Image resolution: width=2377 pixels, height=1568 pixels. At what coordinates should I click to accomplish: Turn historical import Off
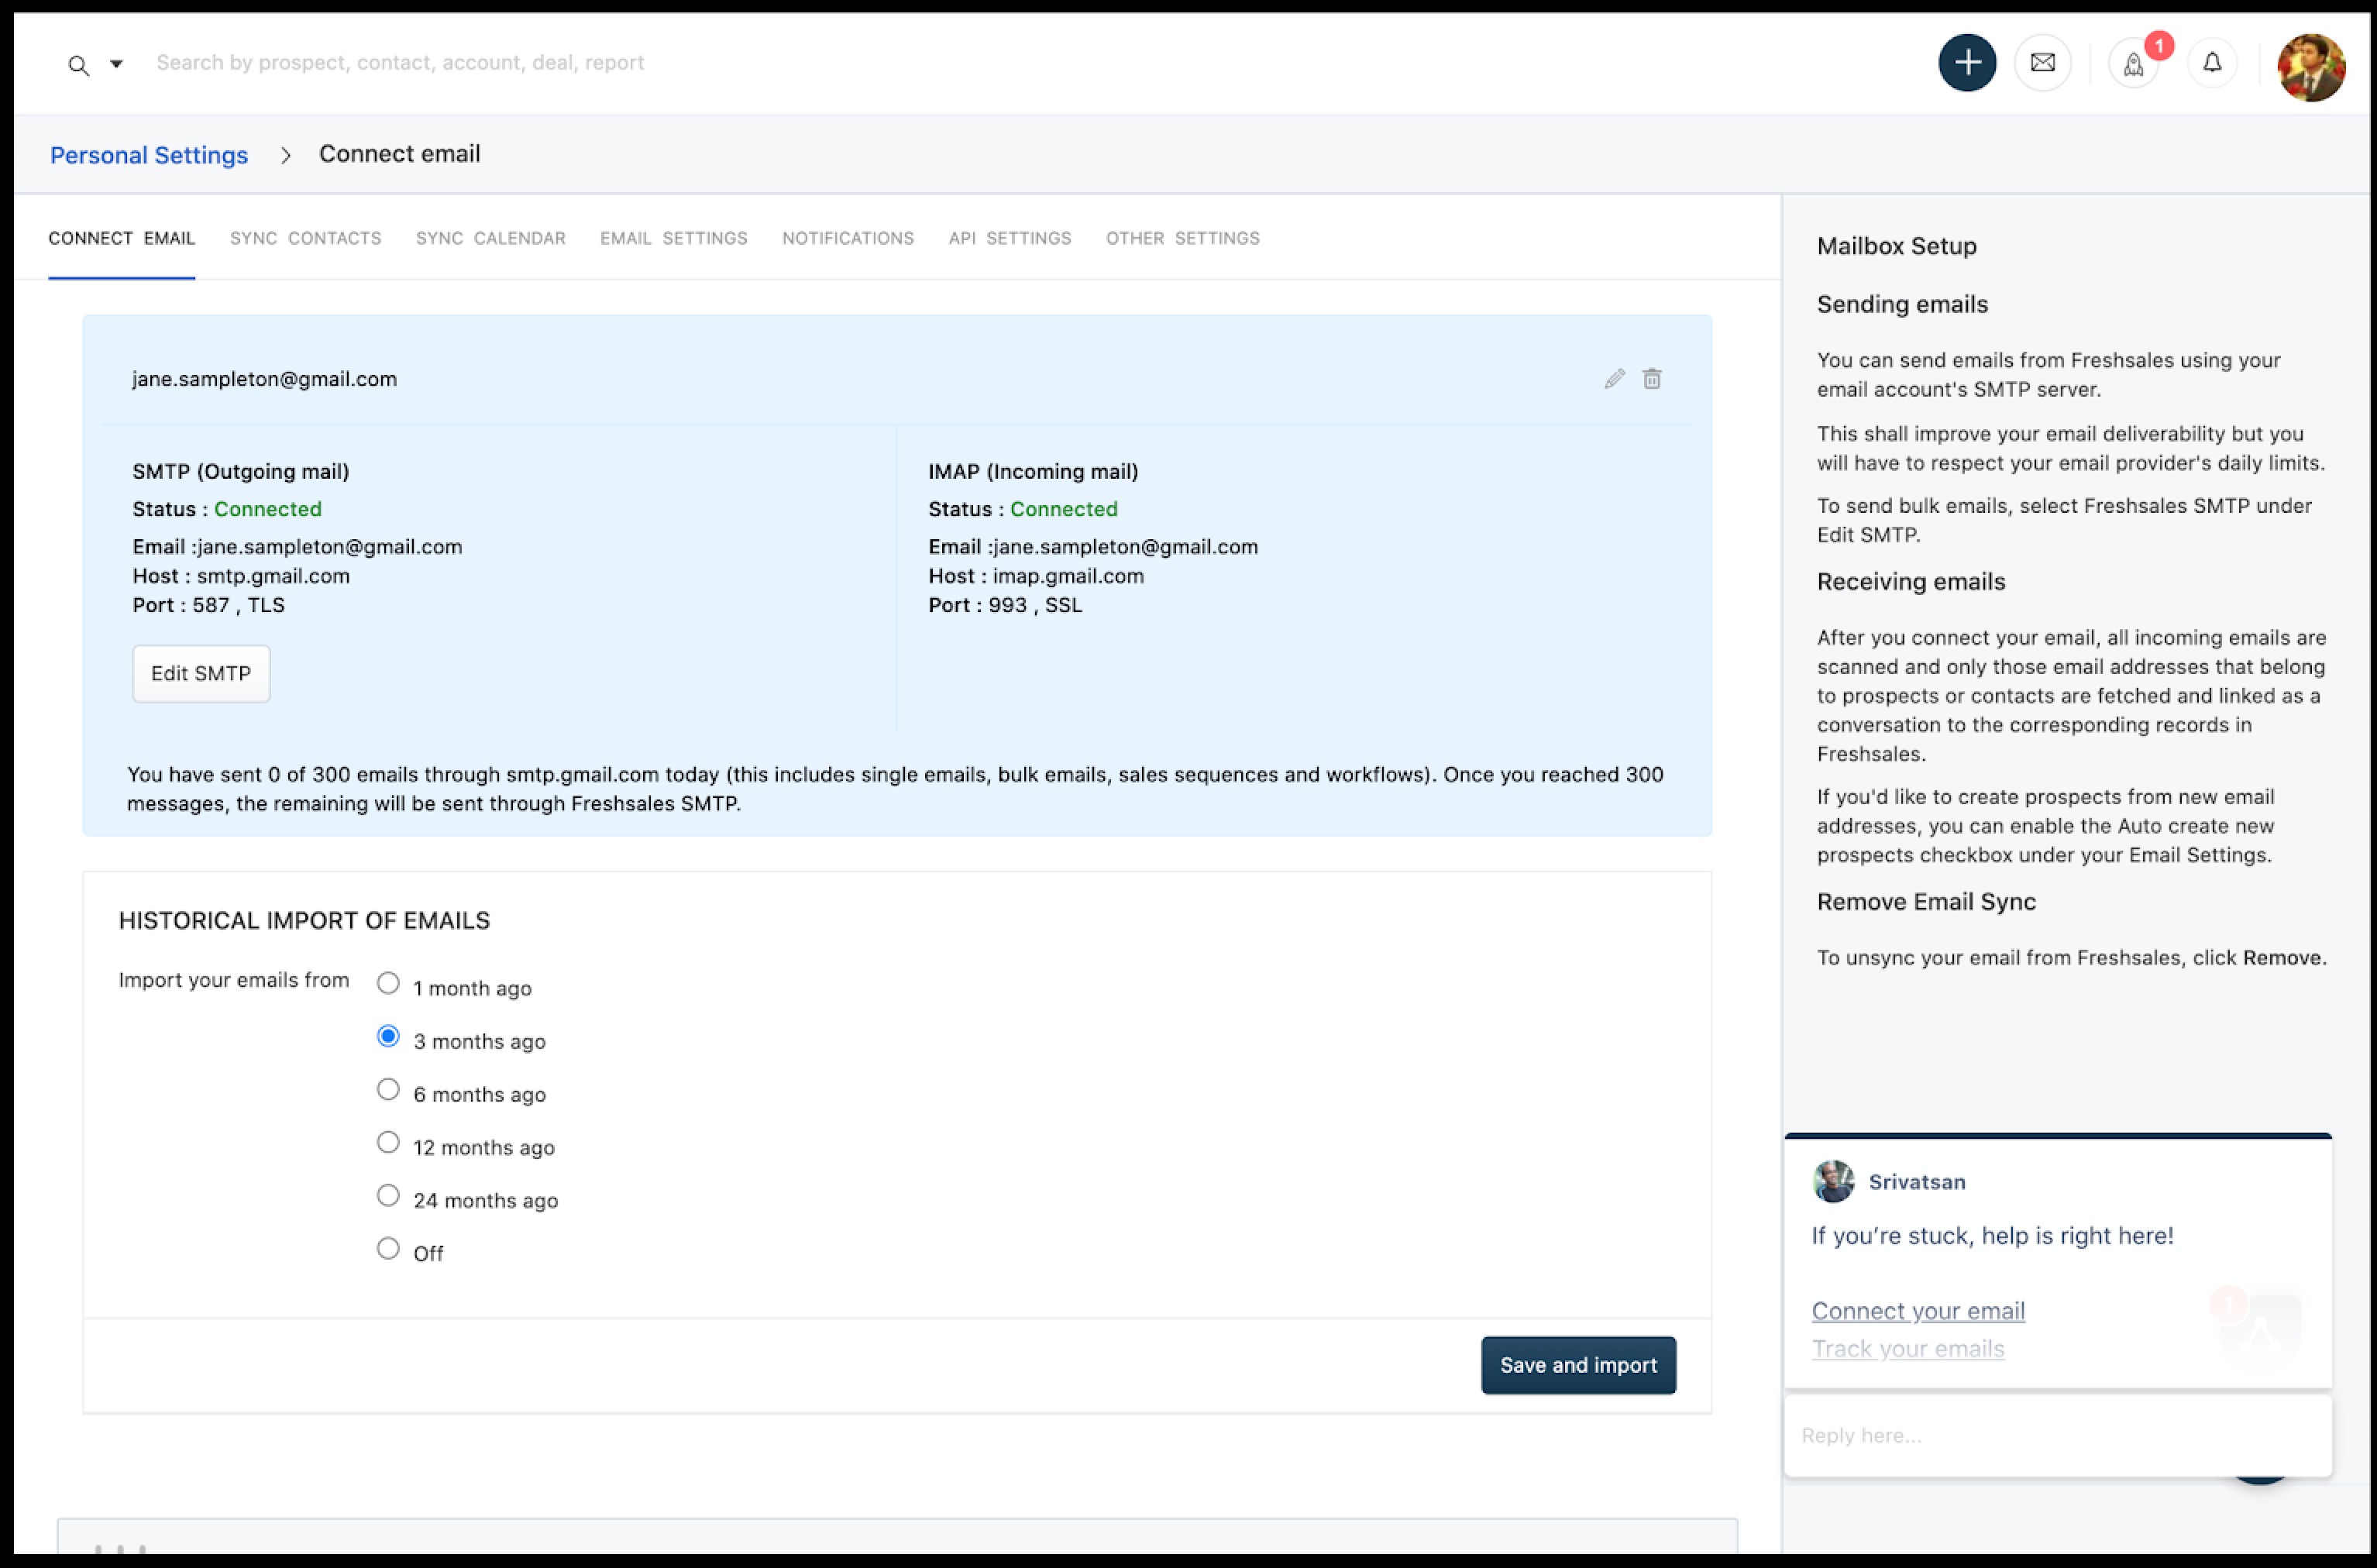click(388, 1248)
